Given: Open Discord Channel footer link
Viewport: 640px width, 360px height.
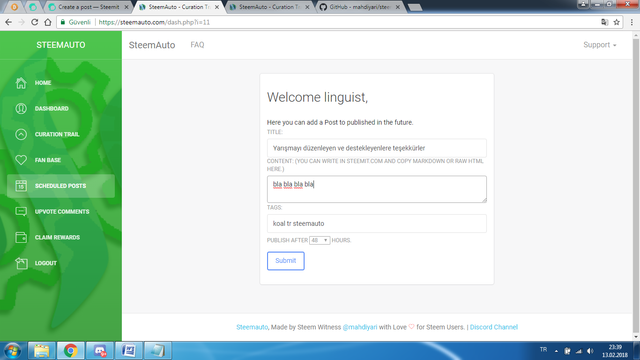Looking at the screenshot, I should tap(493, 327).
